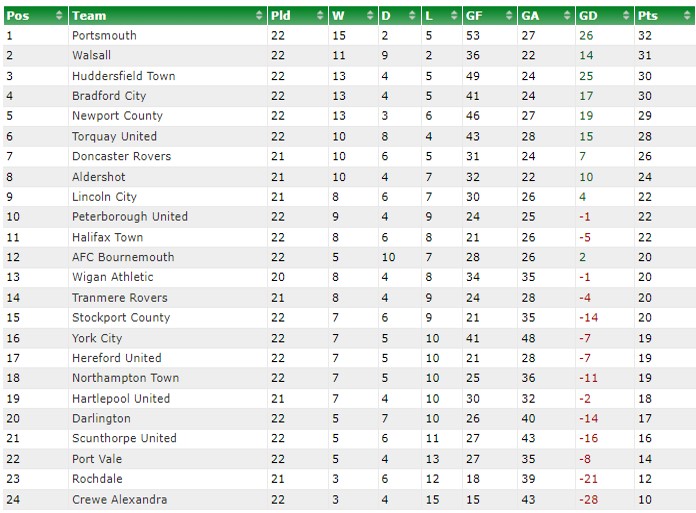Select the GD header text

click(588, 16)
